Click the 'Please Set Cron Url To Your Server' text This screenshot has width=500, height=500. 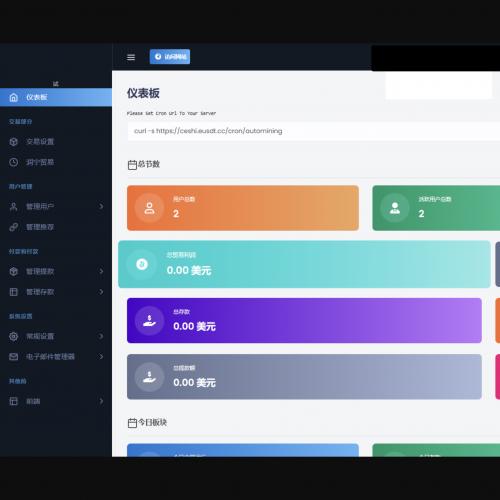[x=171, y=113]
